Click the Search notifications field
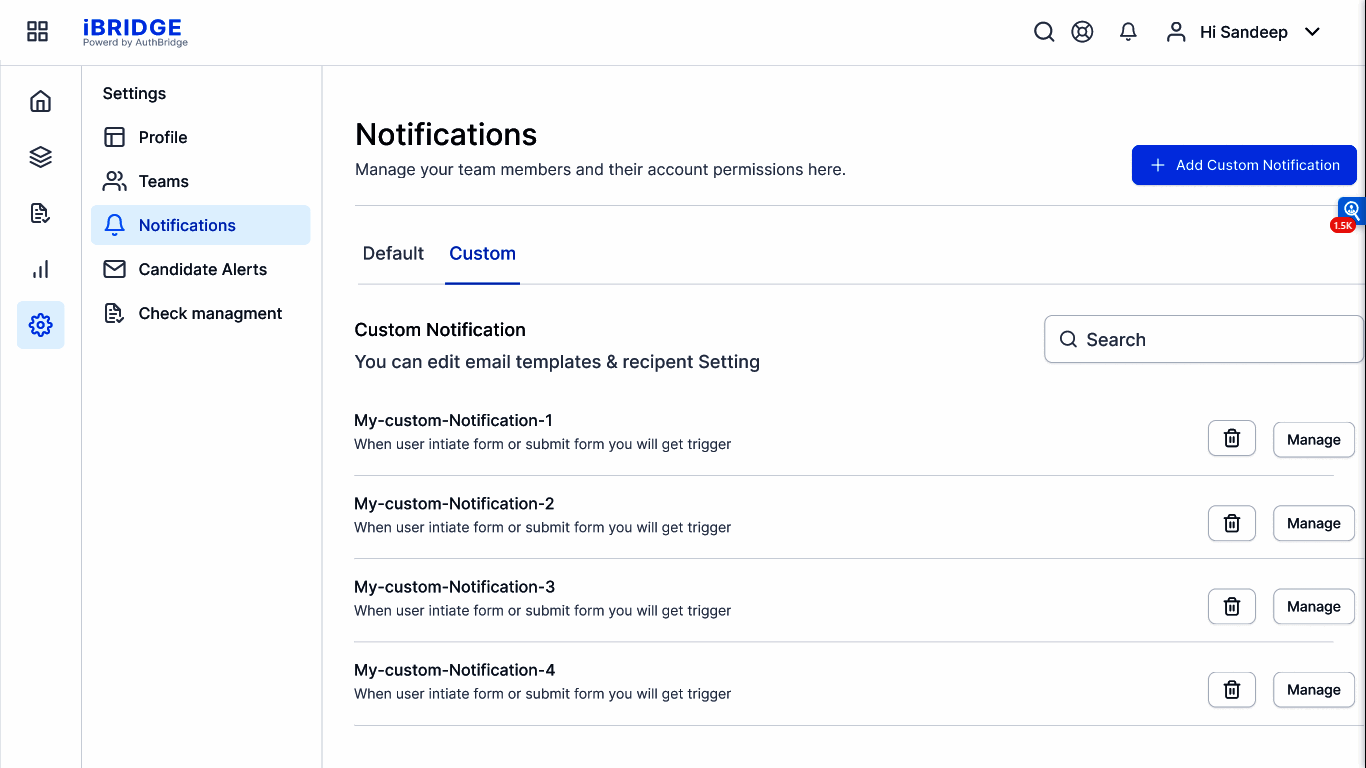 pos(1204,340)
